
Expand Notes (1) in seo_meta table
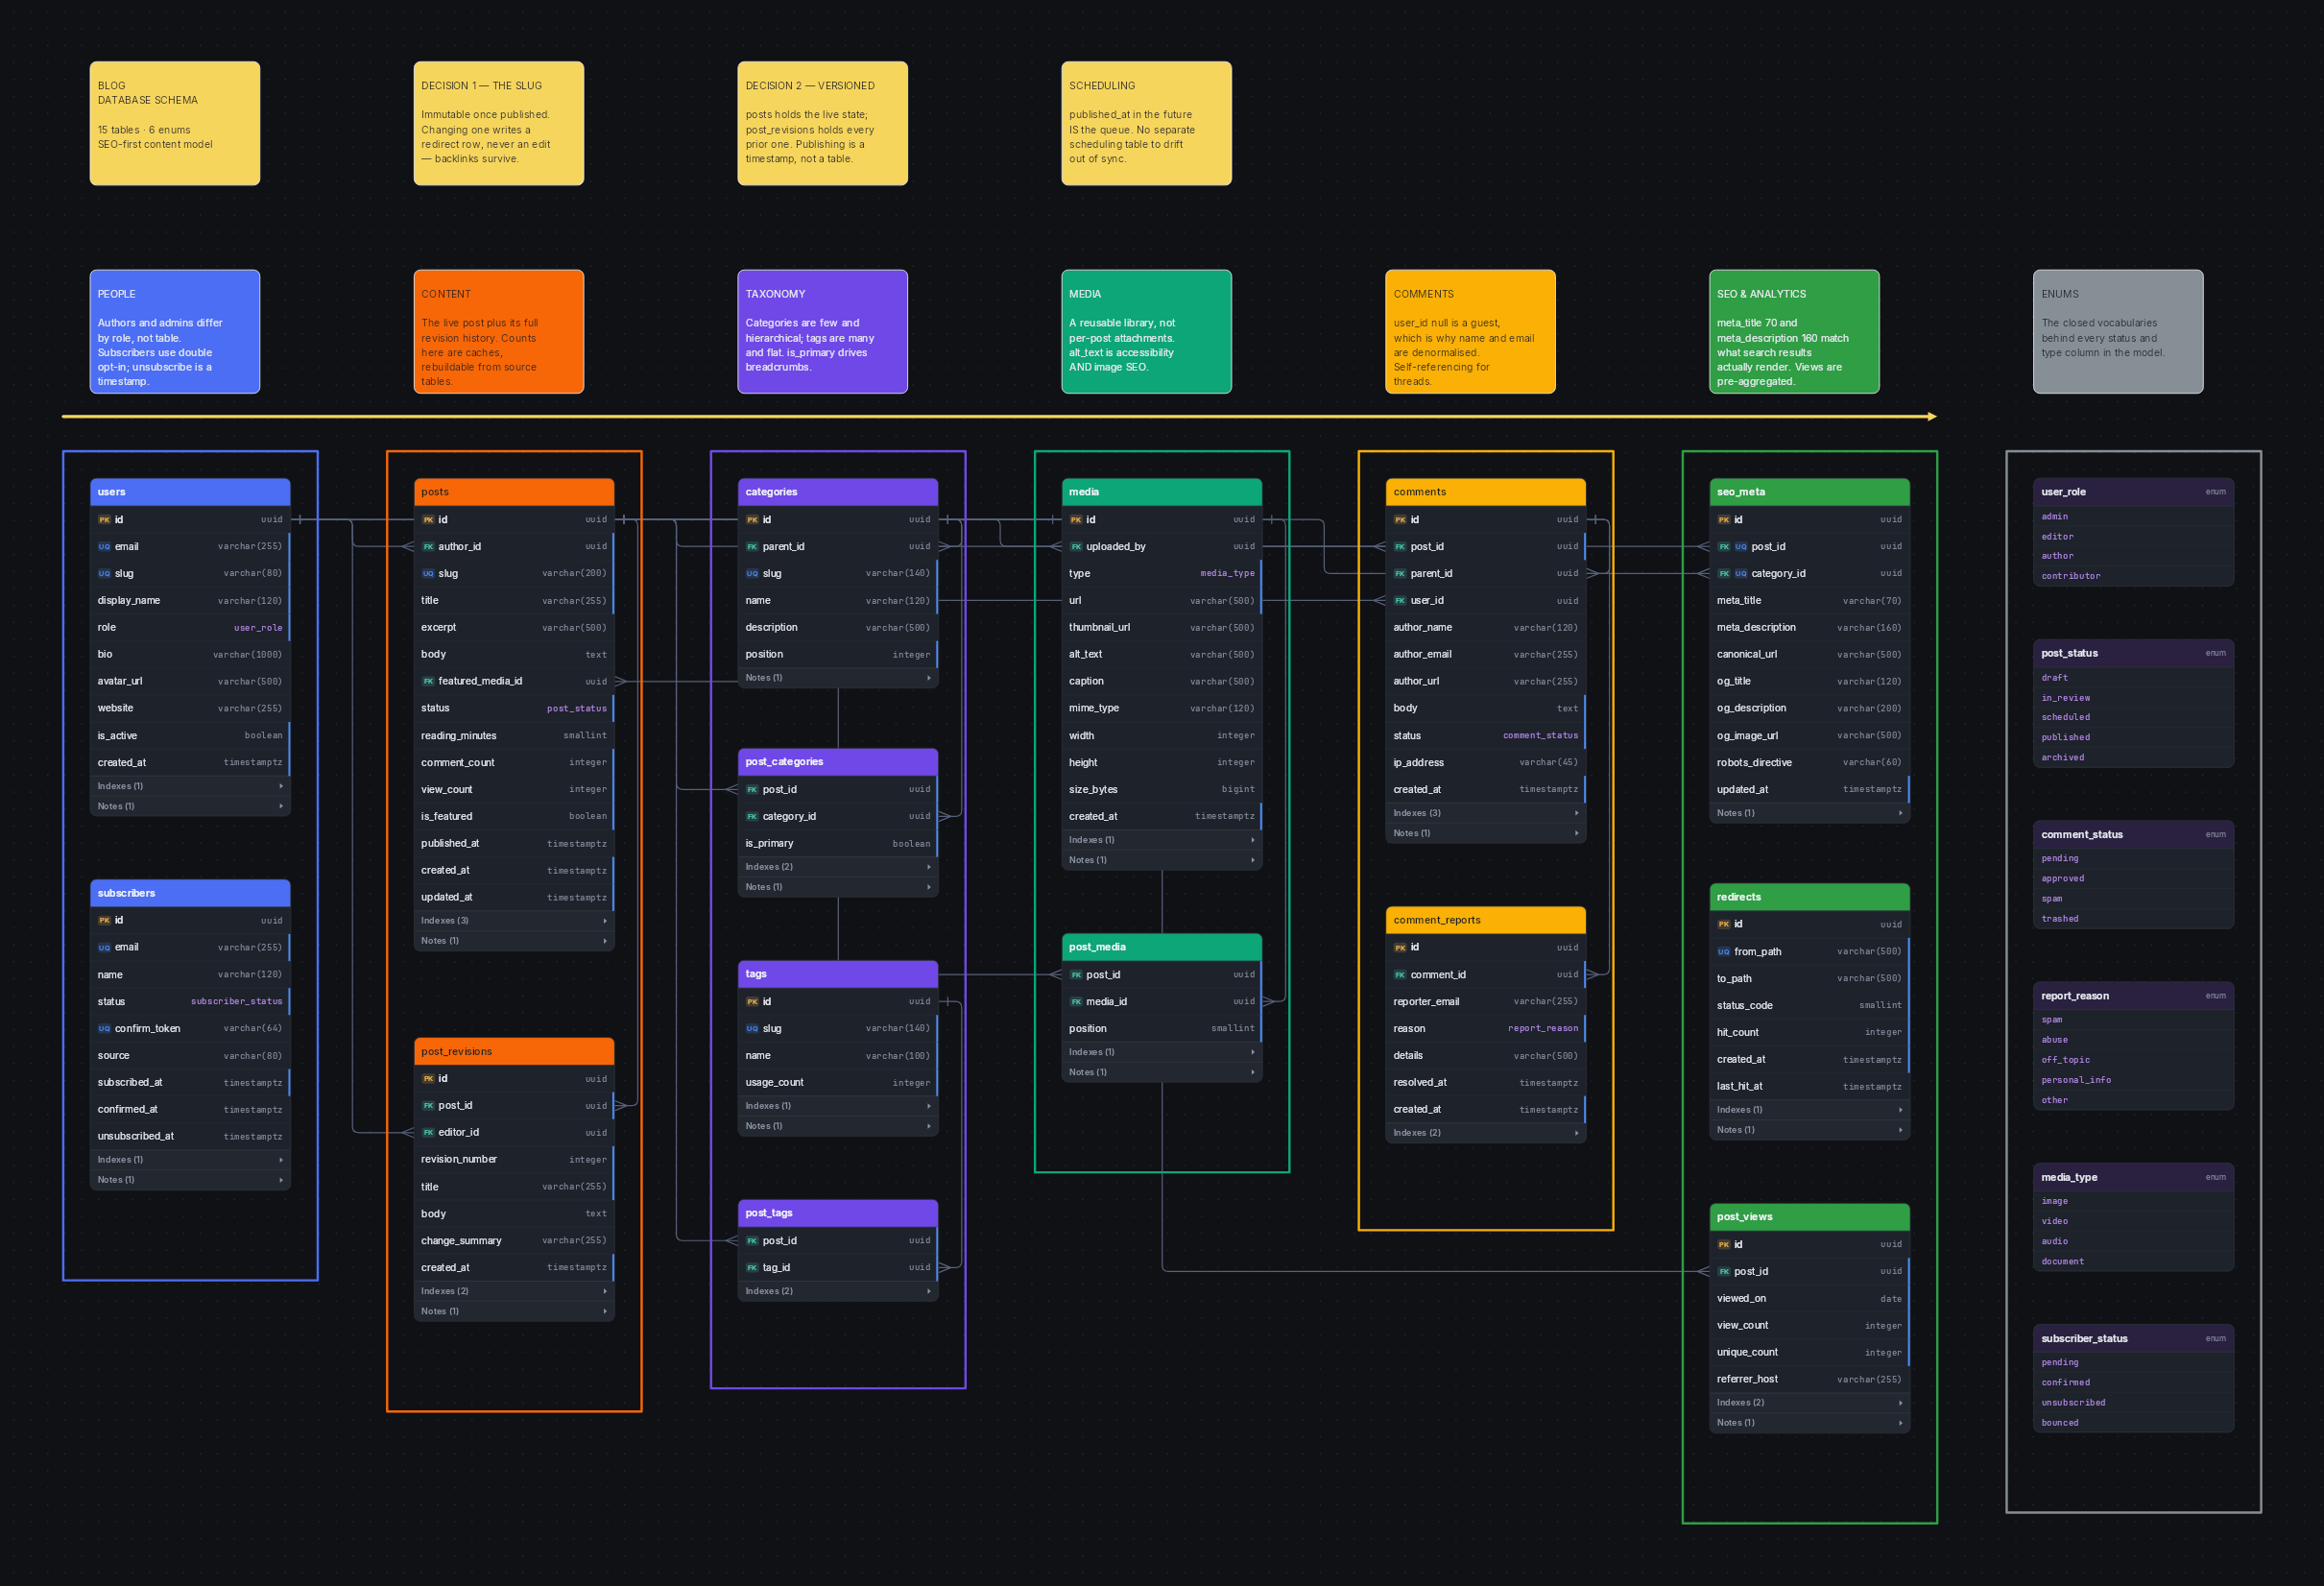pyautogui.click(x=1810, y=813)
